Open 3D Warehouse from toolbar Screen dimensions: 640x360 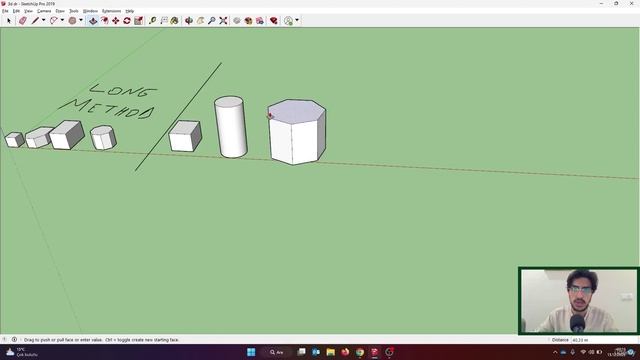tap(237, 20)
